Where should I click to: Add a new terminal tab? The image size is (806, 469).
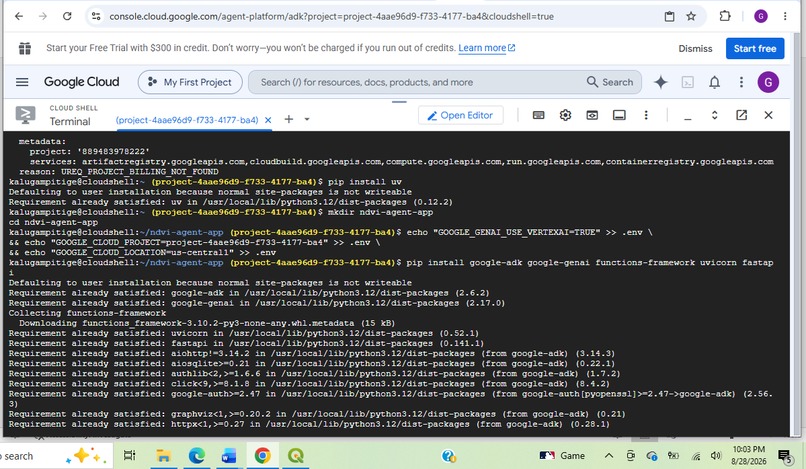[289, 119]
